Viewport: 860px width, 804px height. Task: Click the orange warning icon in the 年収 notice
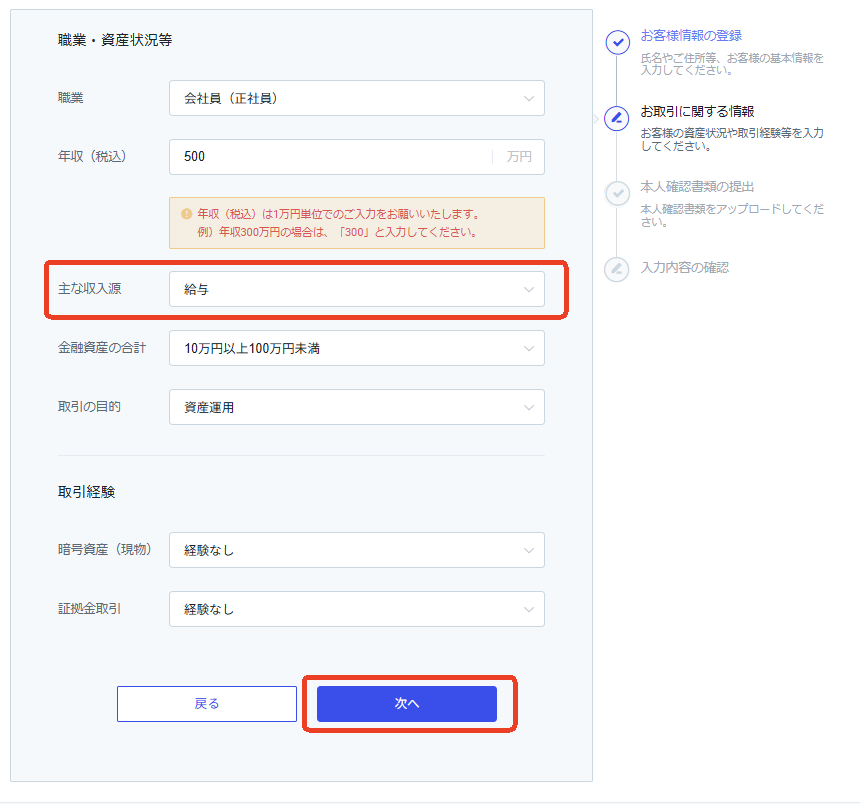coord(186,214)
